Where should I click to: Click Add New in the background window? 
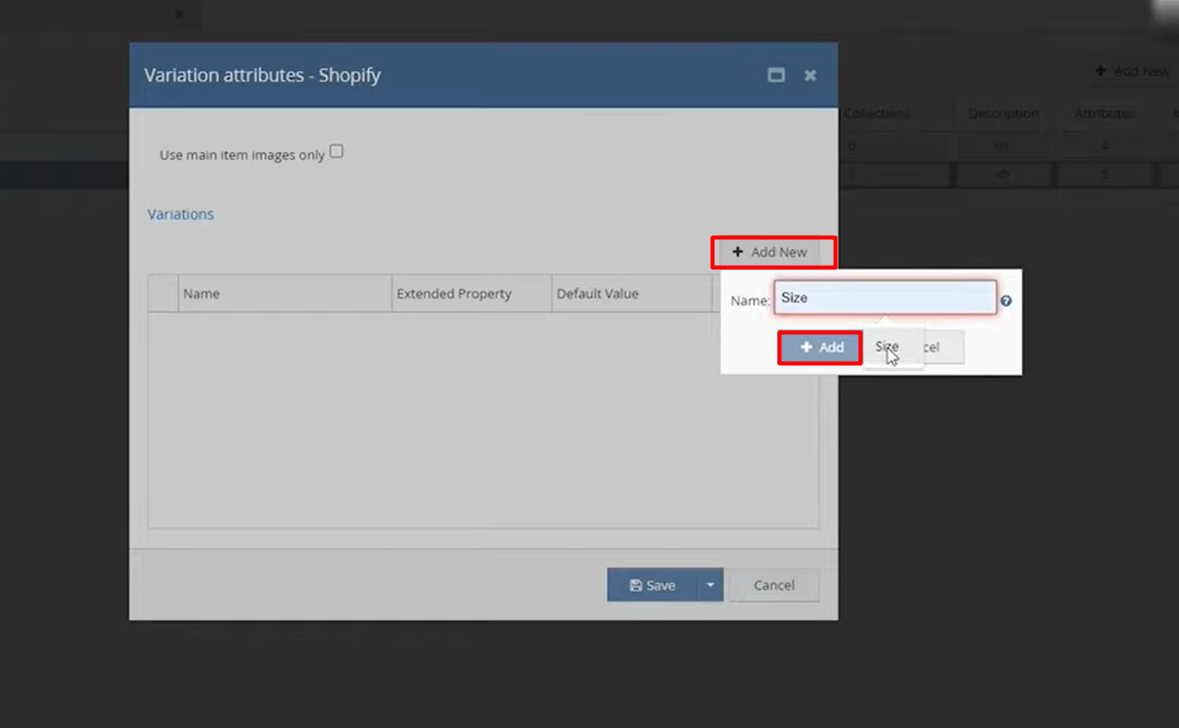coord(1132,71)
